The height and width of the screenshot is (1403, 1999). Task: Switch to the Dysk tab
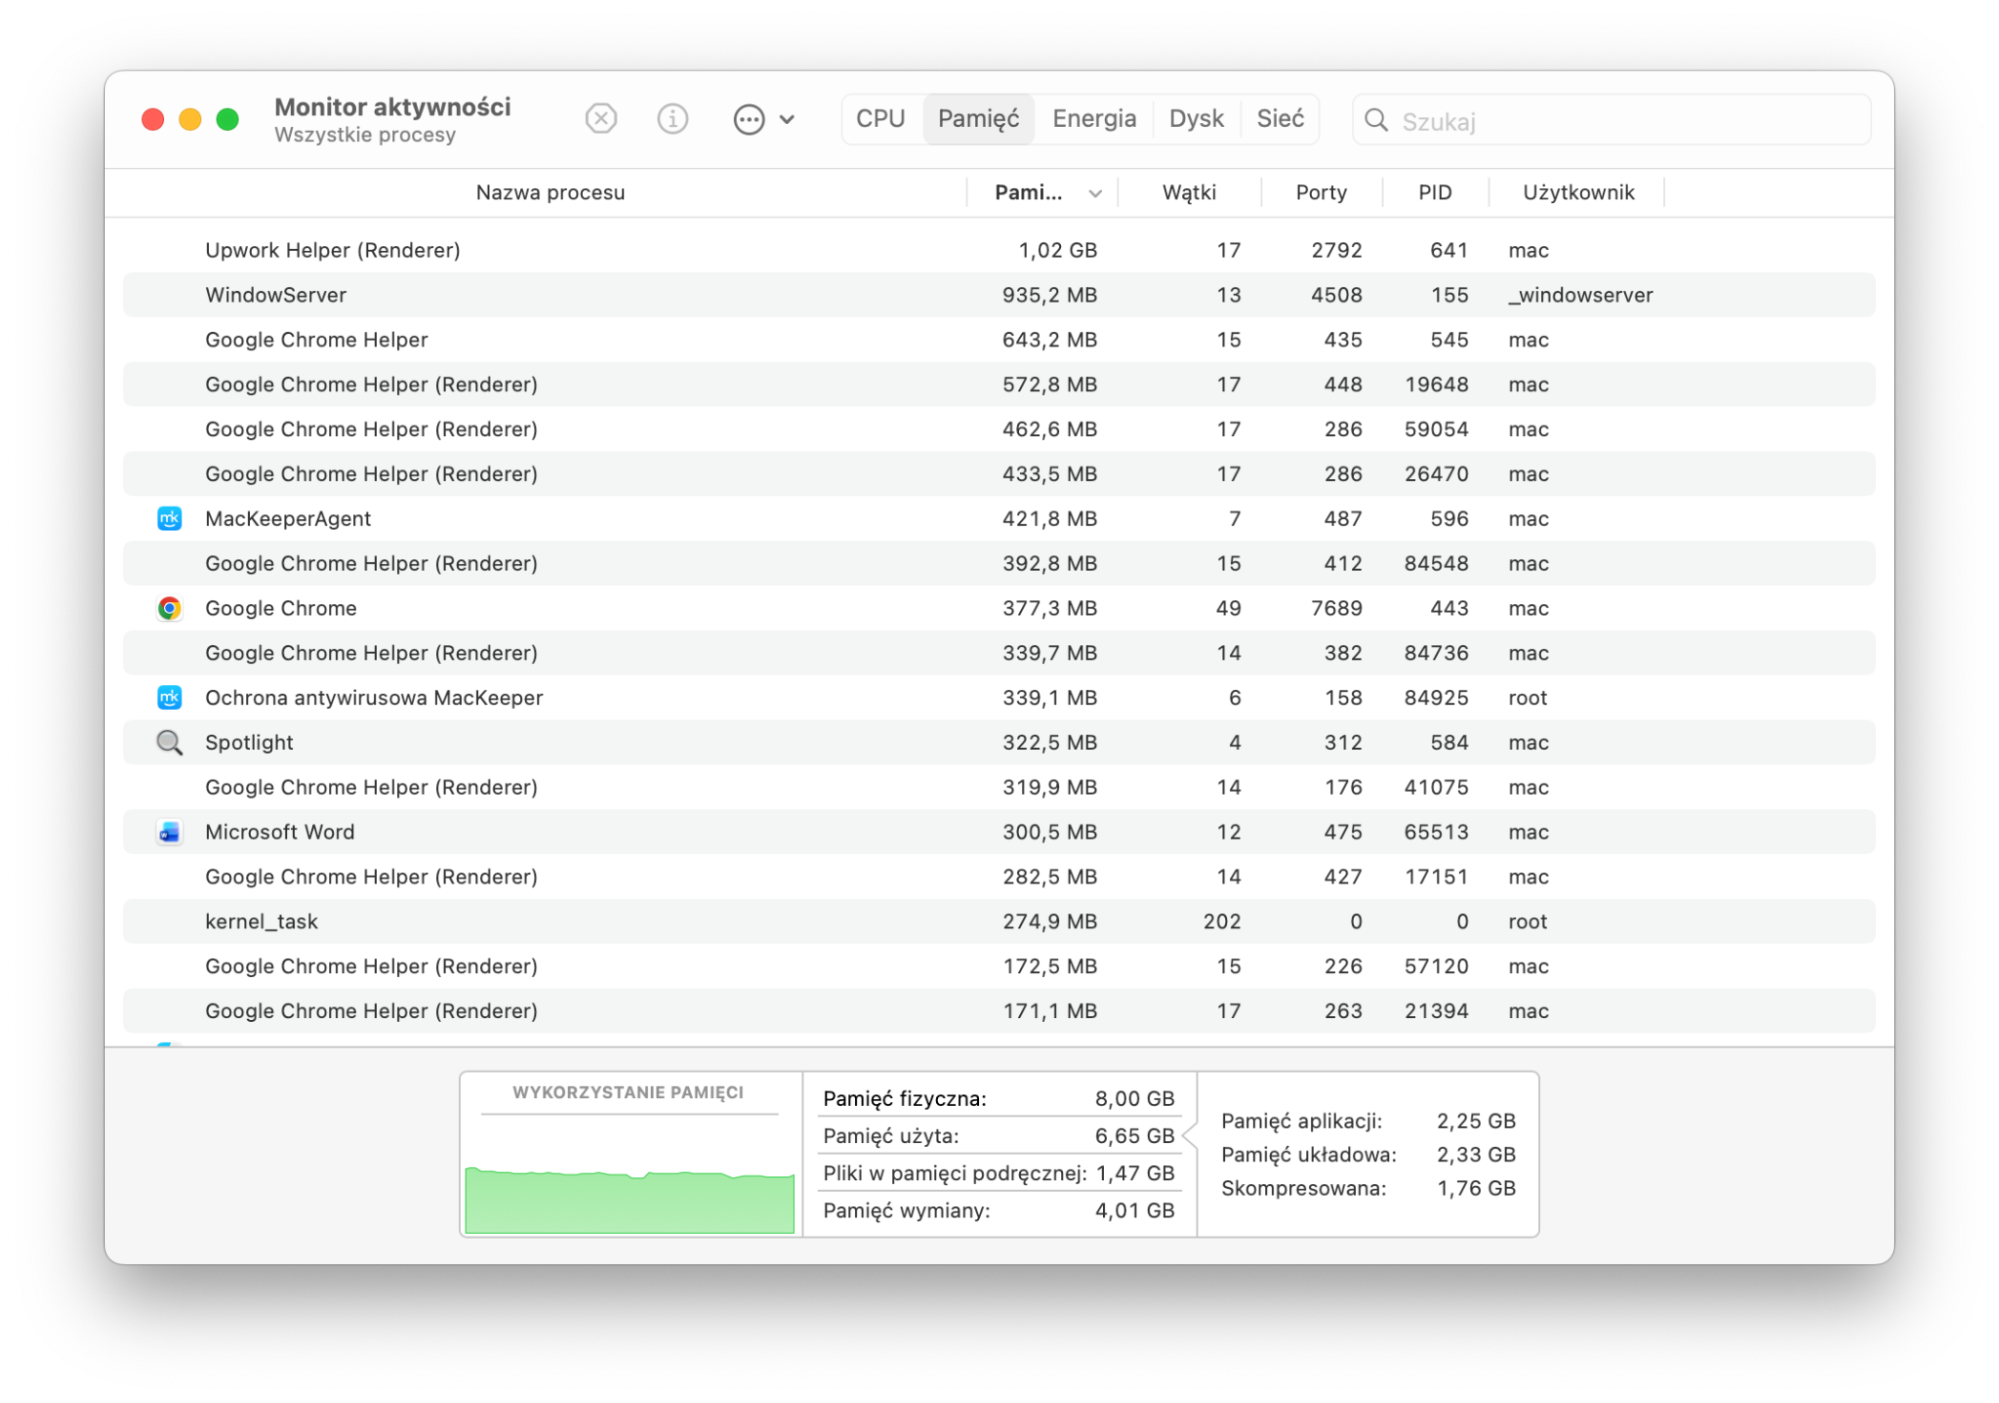(1196, 119)
